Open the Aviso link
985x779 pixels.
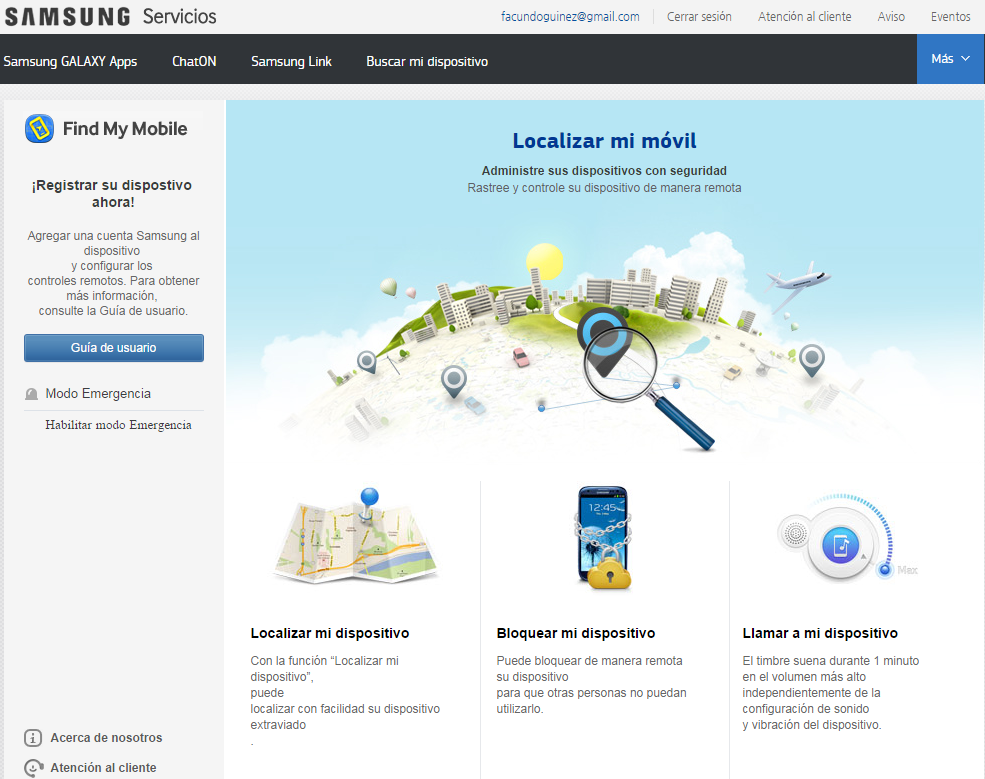[x=891, y=17]
